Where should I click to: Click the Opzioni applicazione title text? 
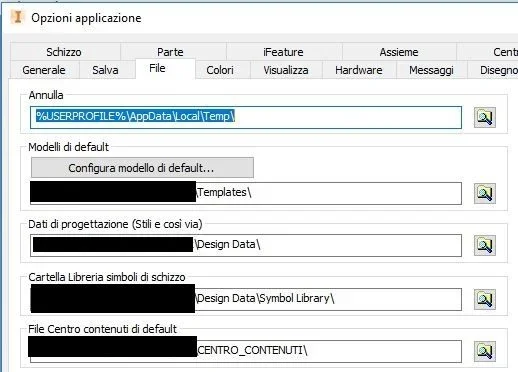coord(86,18)
